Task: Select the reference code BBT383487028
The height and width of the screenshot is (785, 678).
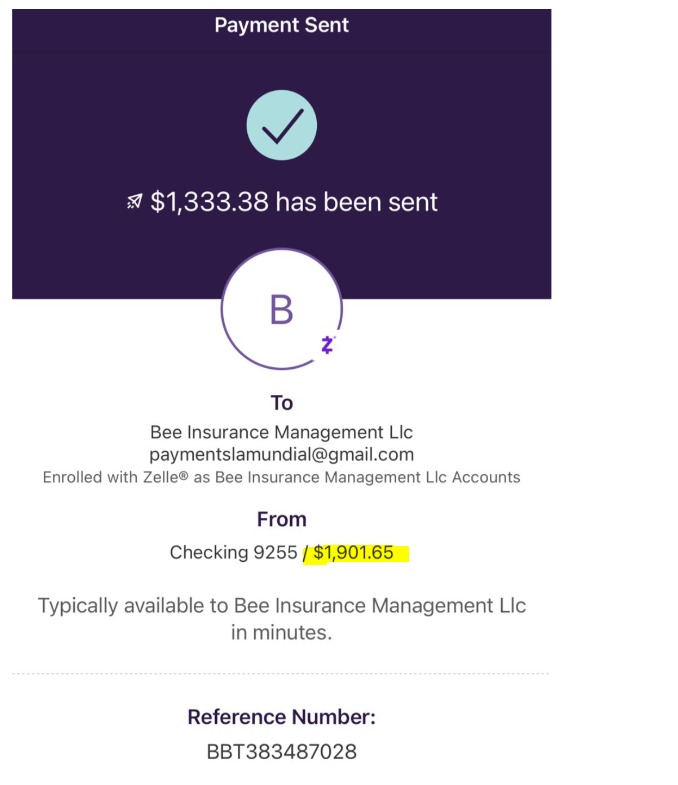Action: [x=281, y=751]
